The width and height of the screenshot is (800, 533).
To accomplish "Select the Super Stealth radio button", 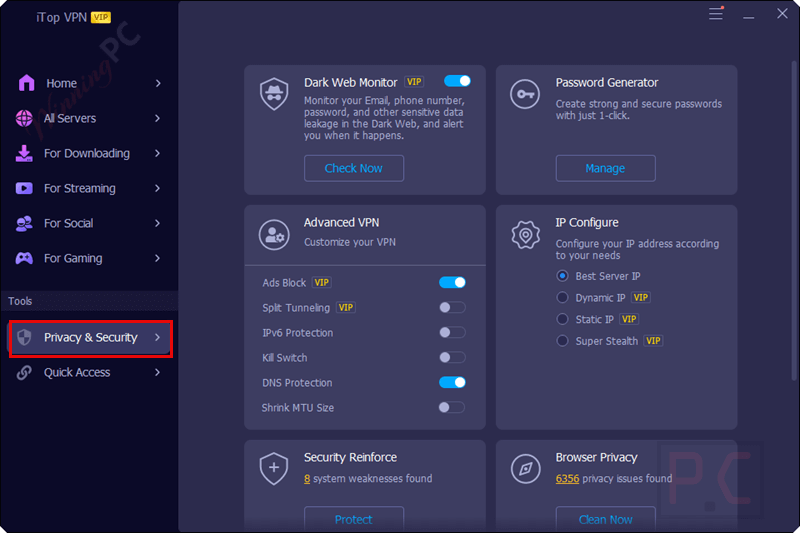I will [x=562, y=341].
